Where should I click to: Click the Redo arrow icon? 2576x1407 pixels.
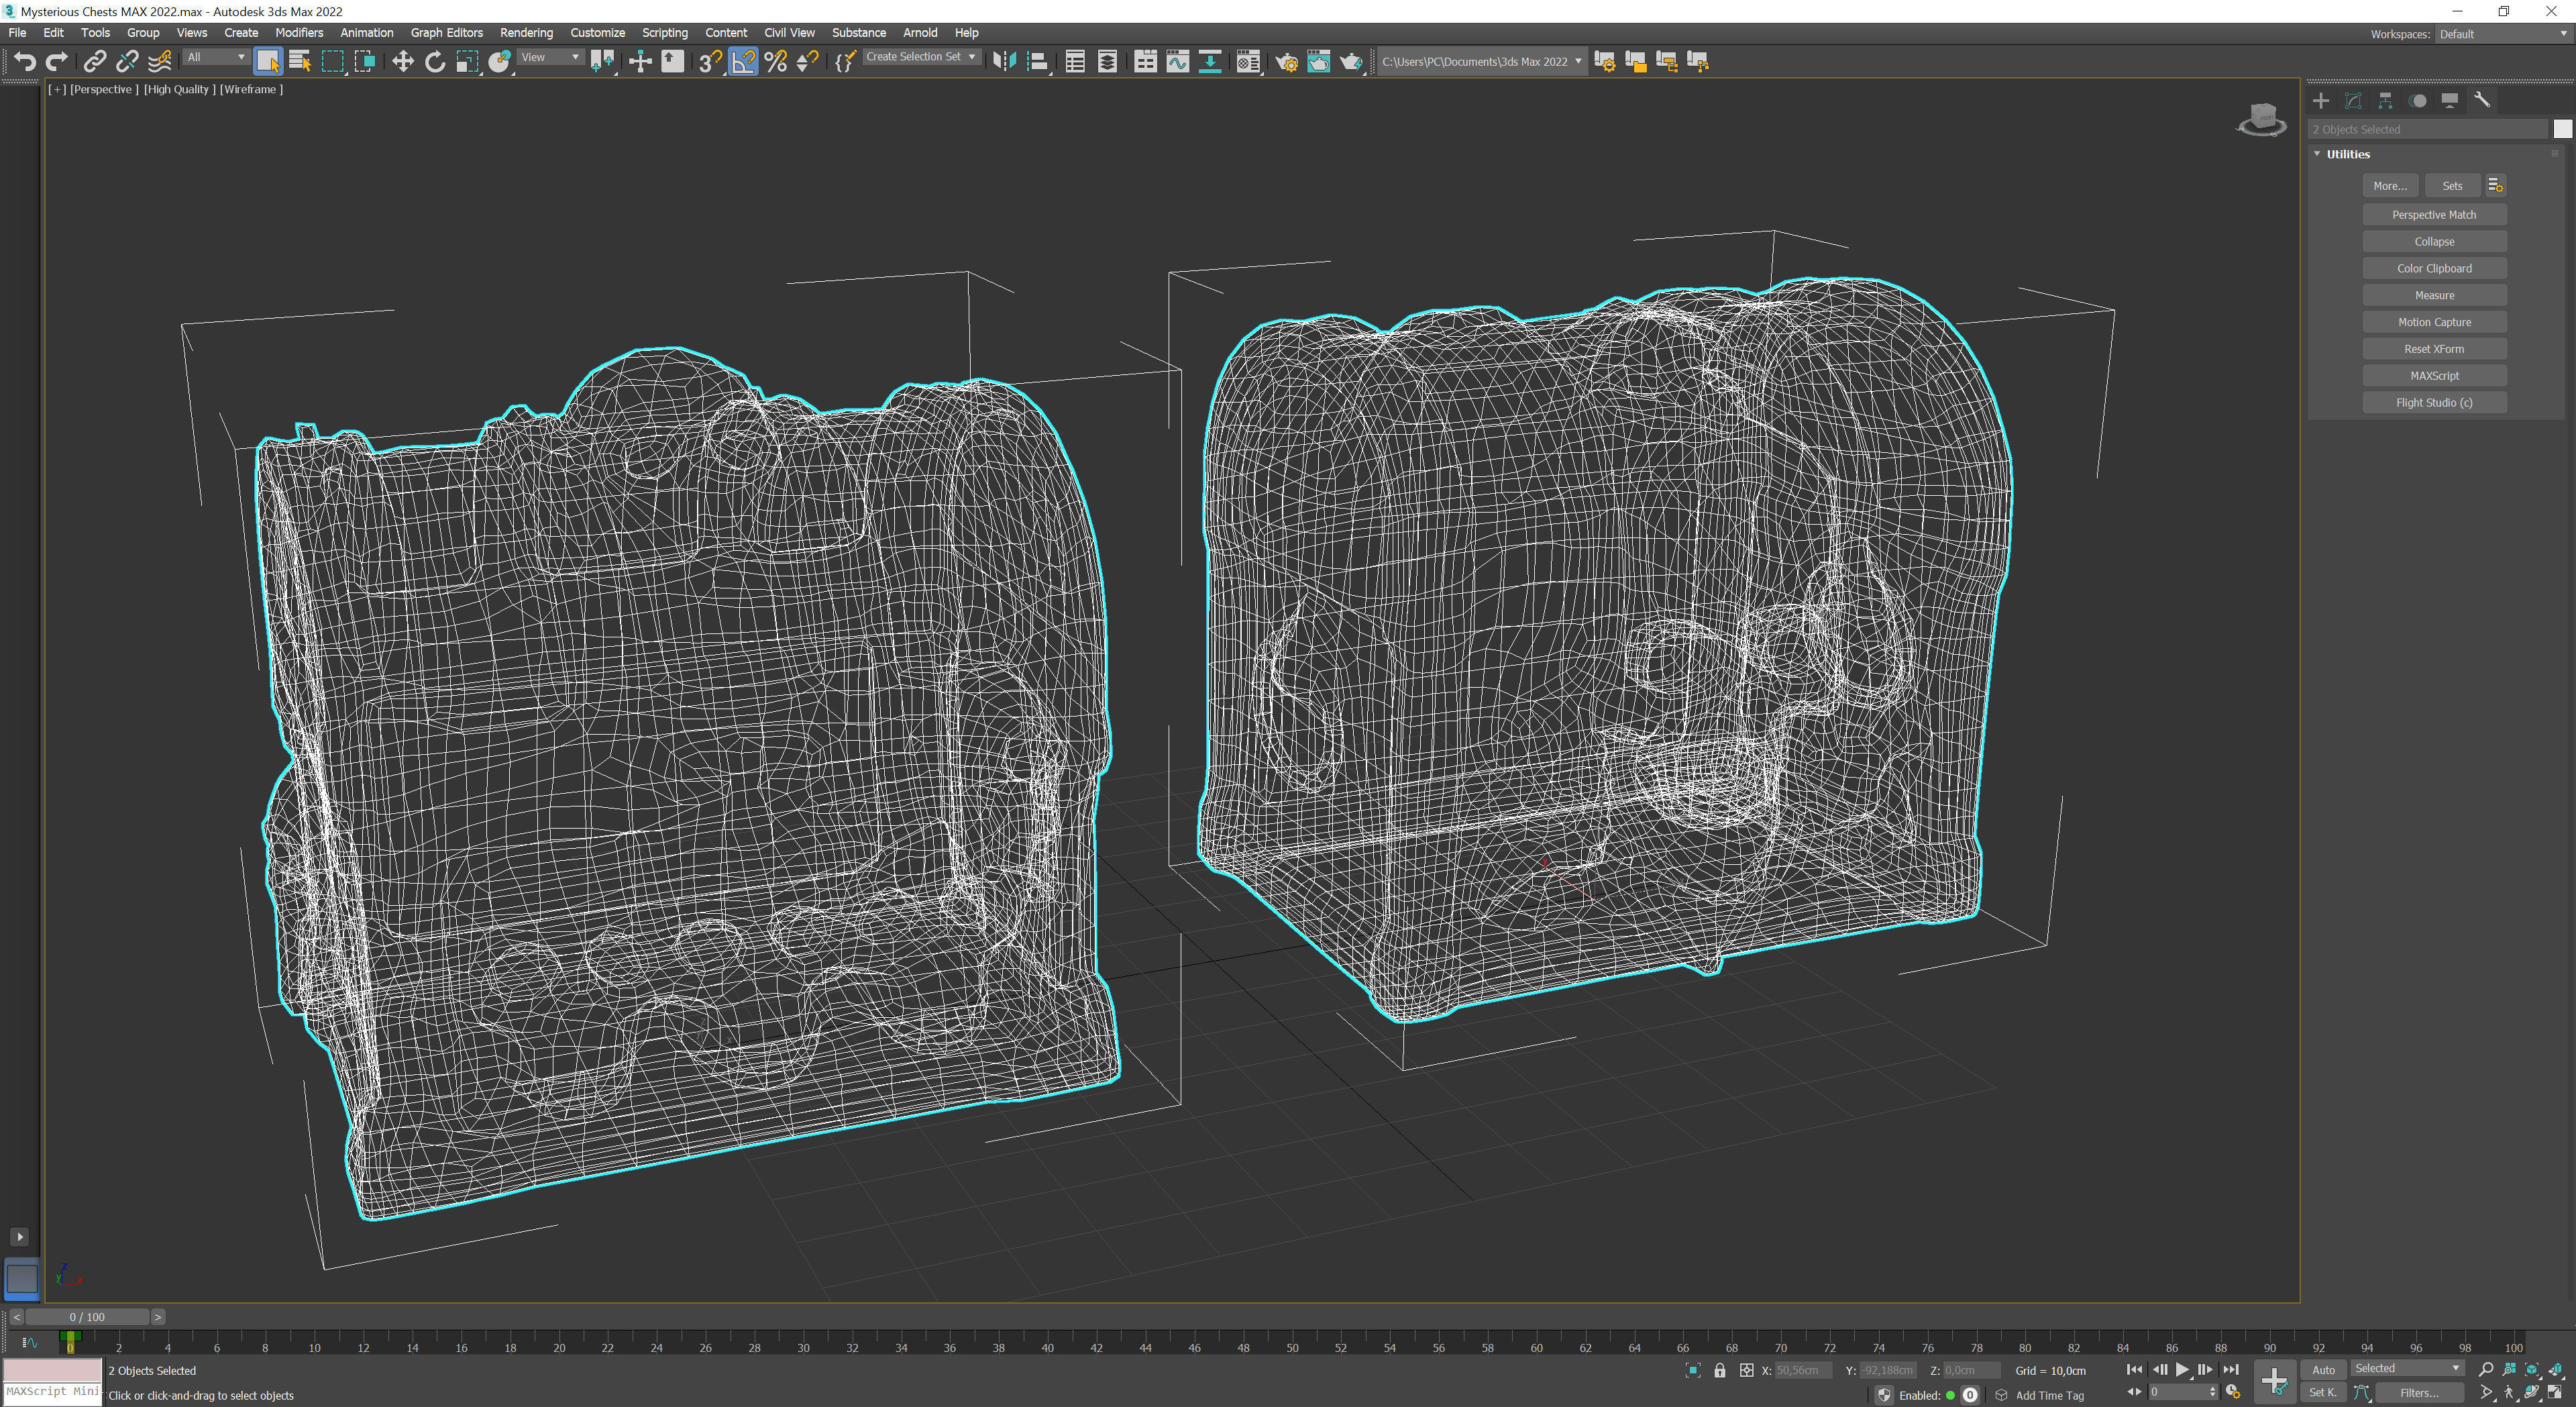coord(57,62)
